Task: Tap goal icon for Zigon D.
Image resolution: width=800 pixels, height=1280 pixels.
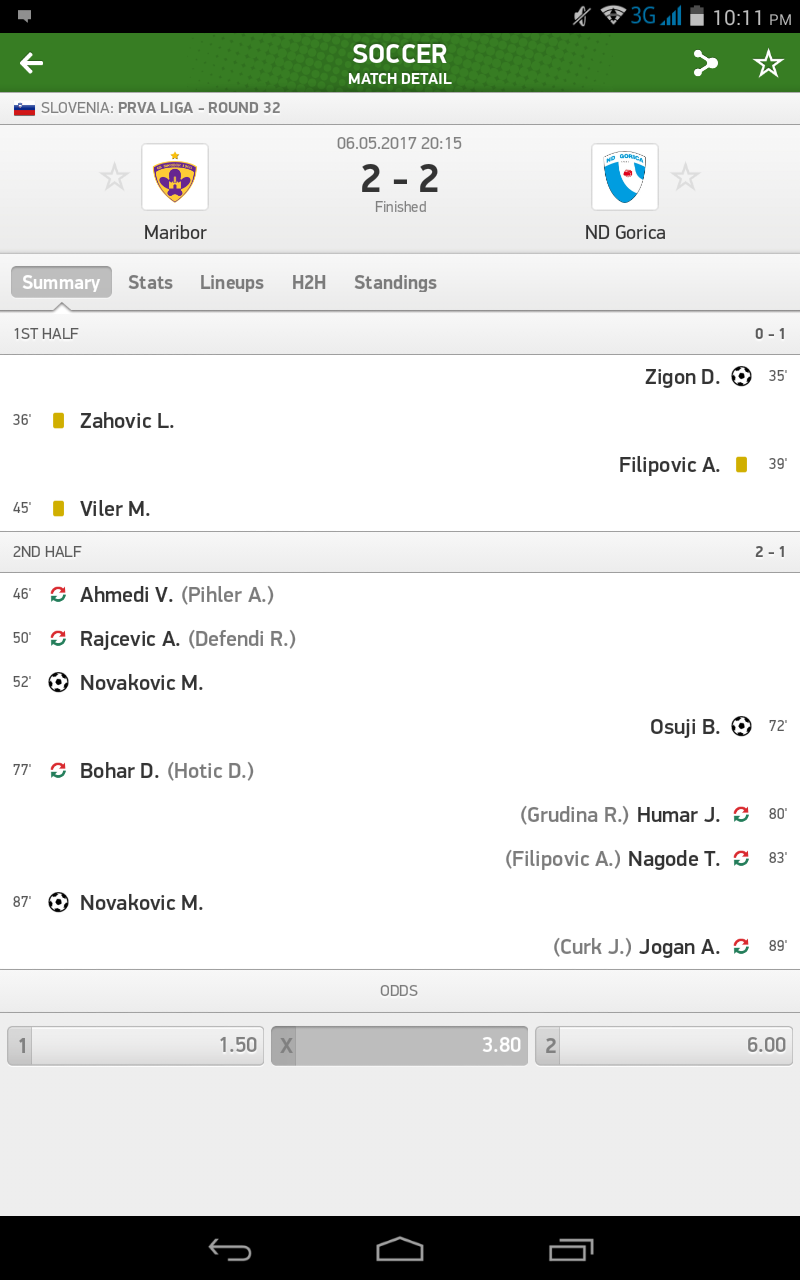Action: coord(741,377)
